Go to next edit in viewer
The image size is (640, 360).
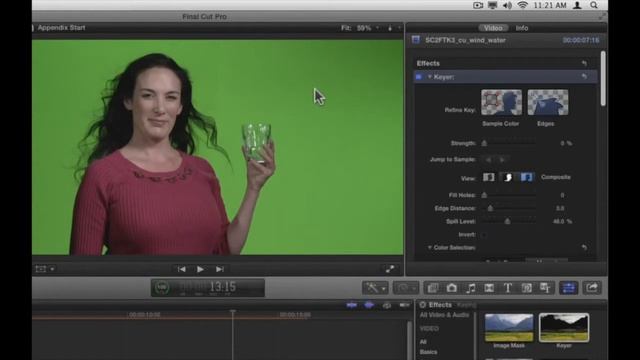point(220,269)
